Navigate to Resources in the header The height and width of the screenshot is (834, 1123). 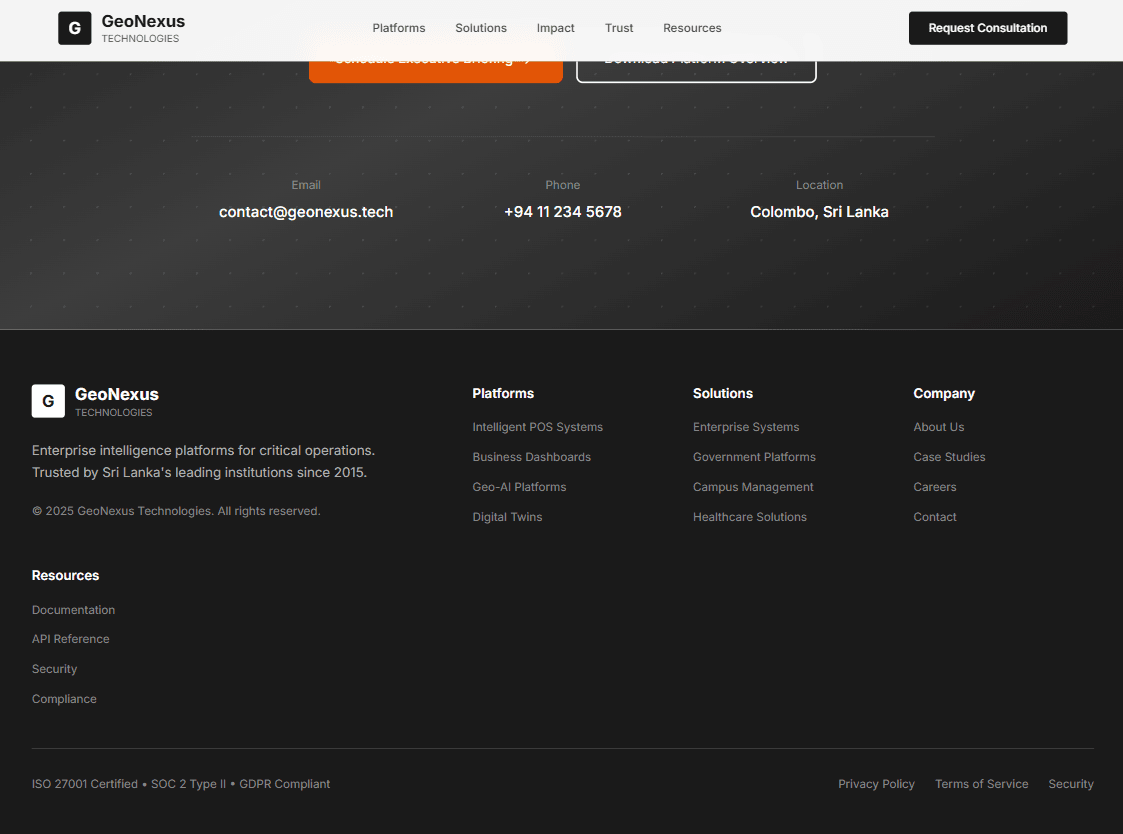(692, 28)
